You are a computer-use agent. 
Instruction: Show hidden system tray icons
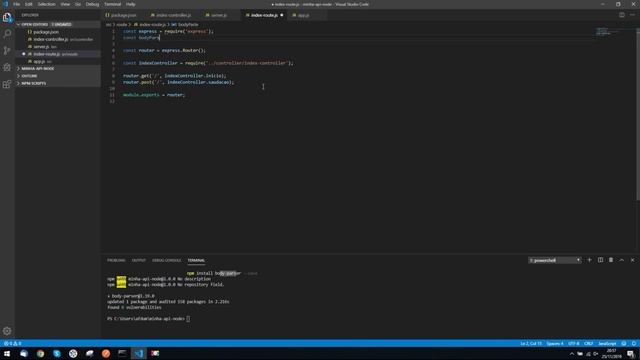[571, 354]
